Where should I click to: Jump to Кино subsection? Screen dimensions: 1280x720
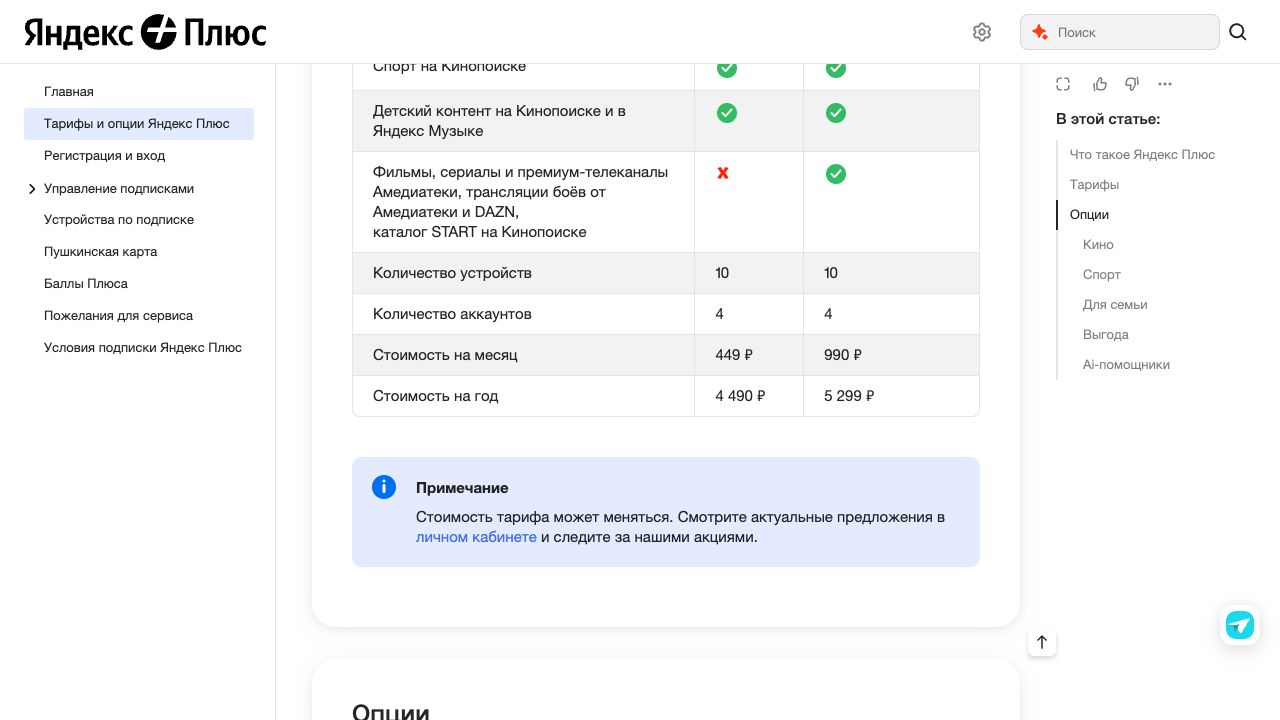click(1098, 245)
